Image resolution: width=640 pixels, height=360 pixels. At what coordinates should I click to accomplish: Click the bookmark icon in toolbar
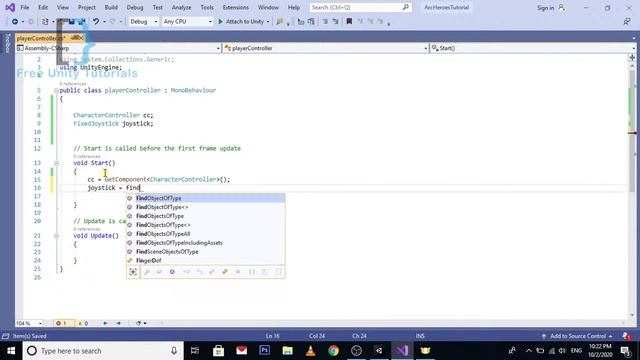(349, 22)
